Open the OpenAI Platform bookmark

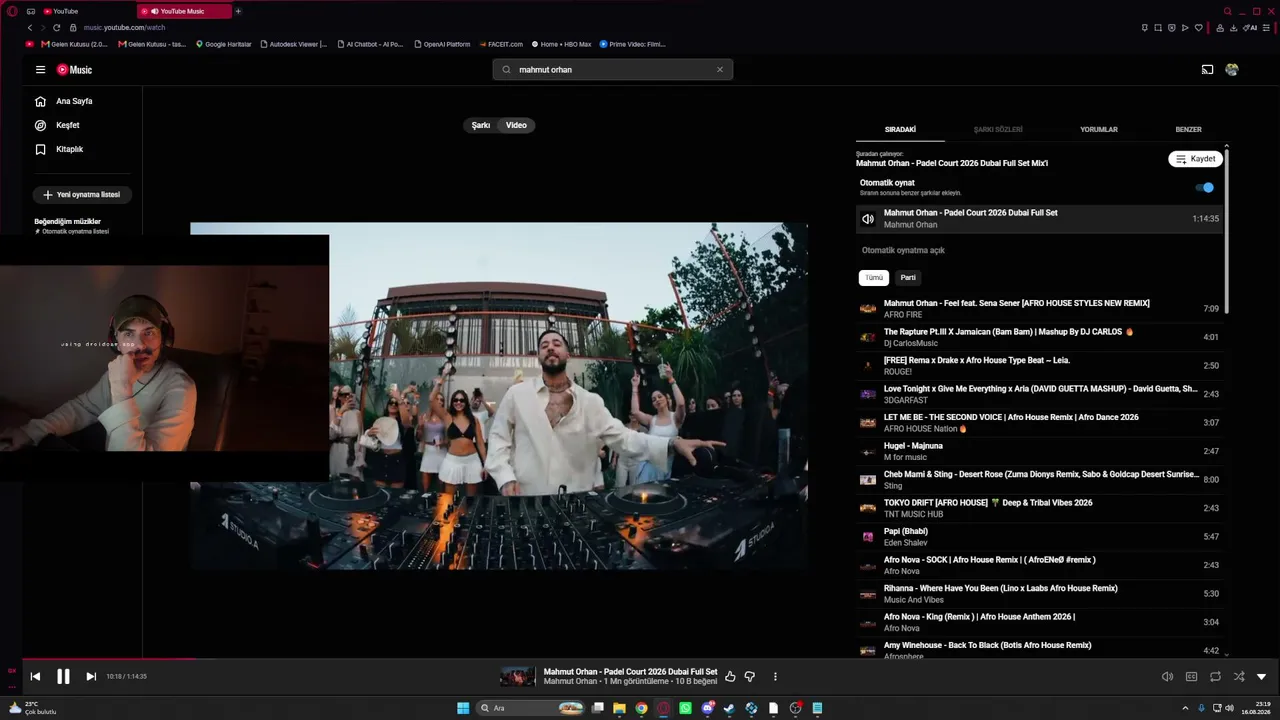tap(442, 44)
